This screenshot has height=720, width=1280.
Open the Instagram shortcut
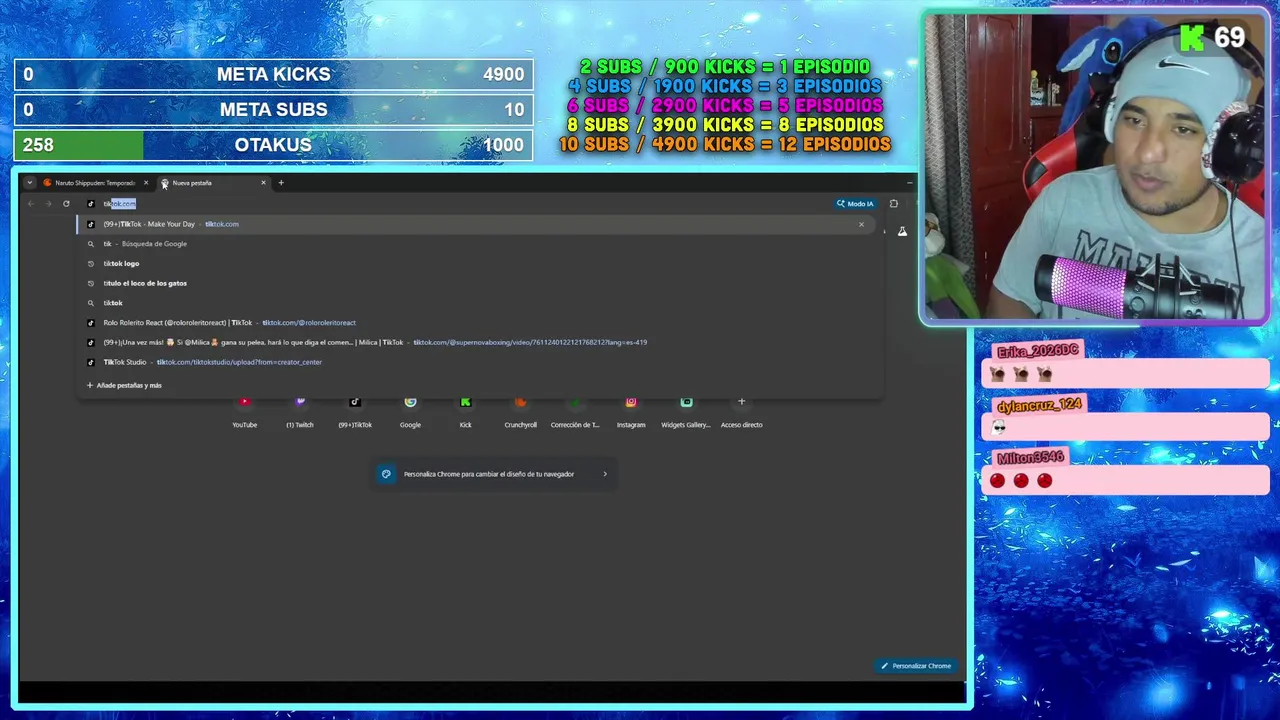[631, 412]
